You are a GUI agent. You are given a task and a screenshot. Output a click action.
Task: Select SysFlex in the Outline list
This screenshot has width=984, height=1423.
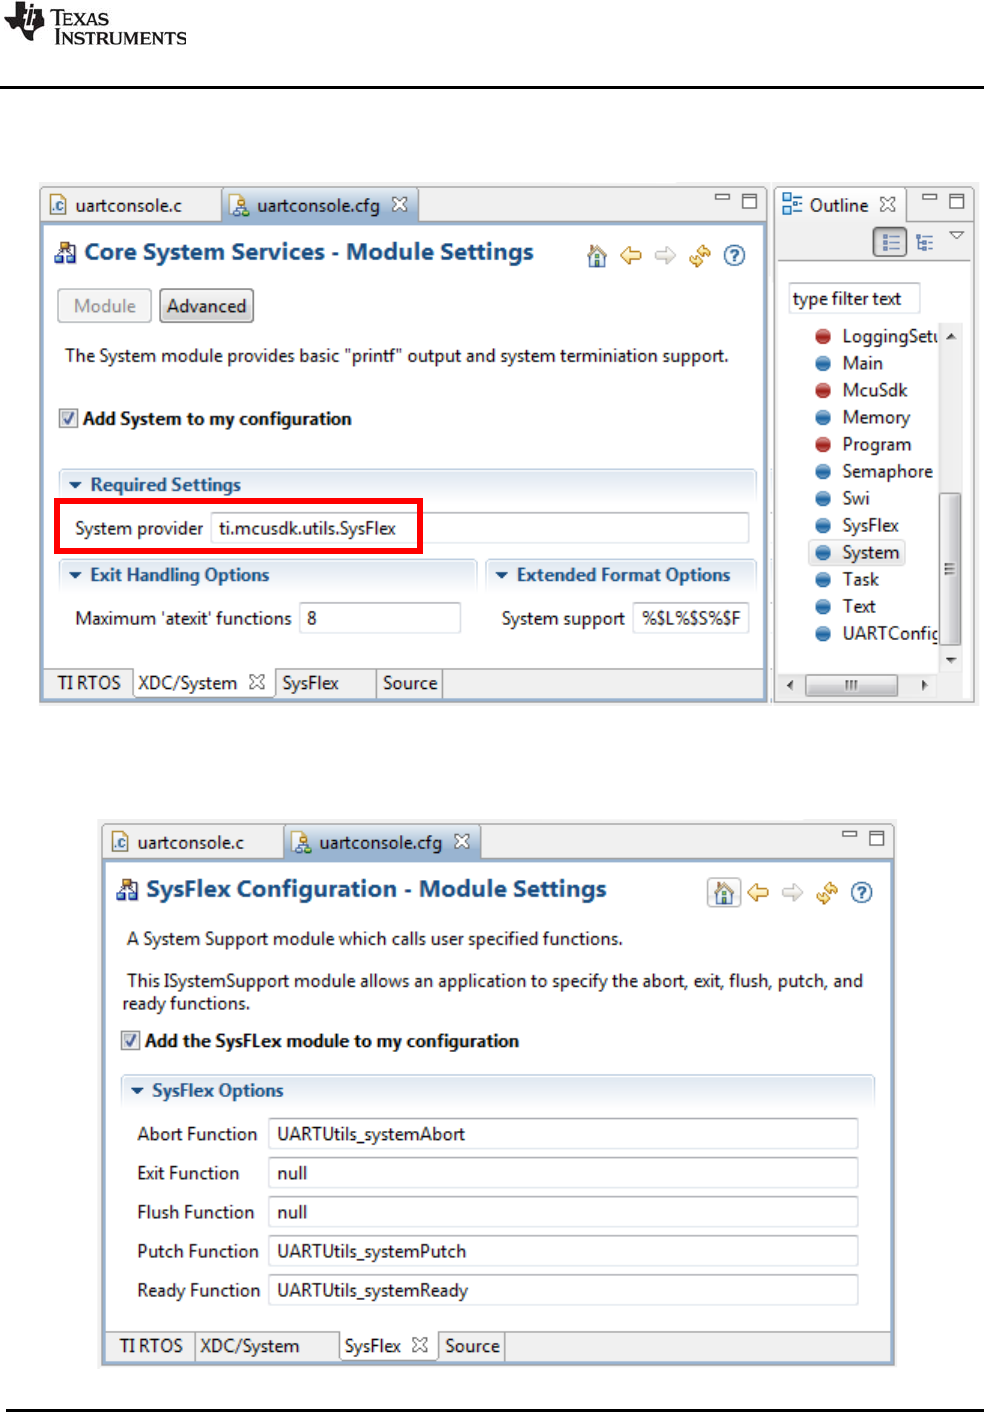(858, 525)
